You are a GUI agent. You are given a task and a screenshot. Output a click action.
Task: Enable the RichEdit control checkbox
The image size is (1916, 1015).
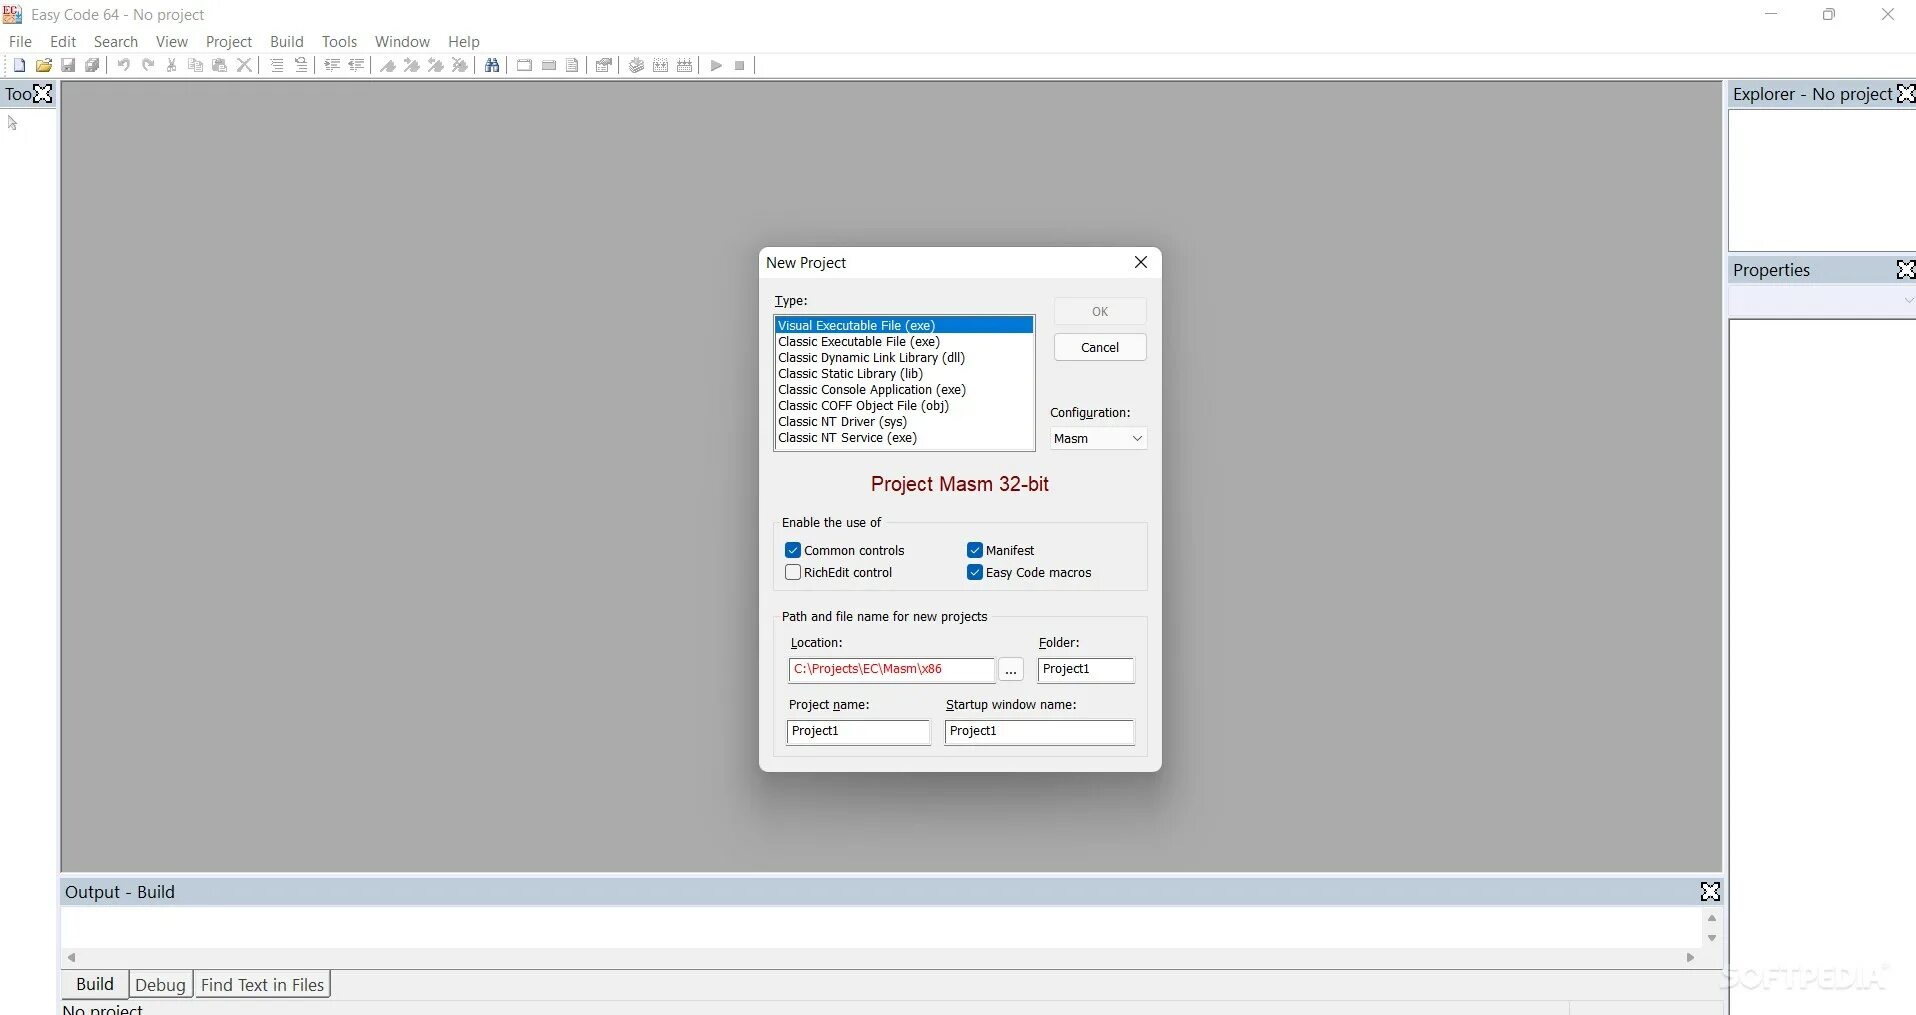pos(793,572)
